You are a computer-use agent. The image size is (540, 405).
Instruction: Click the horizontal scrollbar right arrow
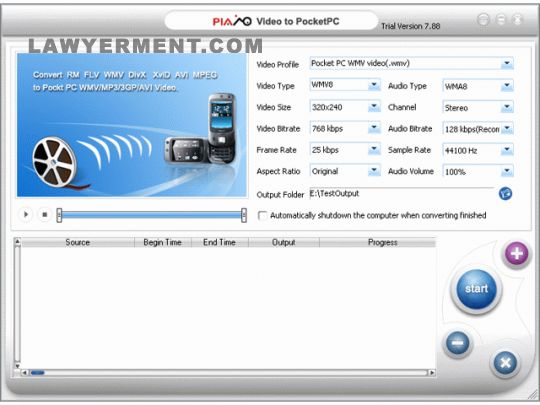click(x=432, y=373)
